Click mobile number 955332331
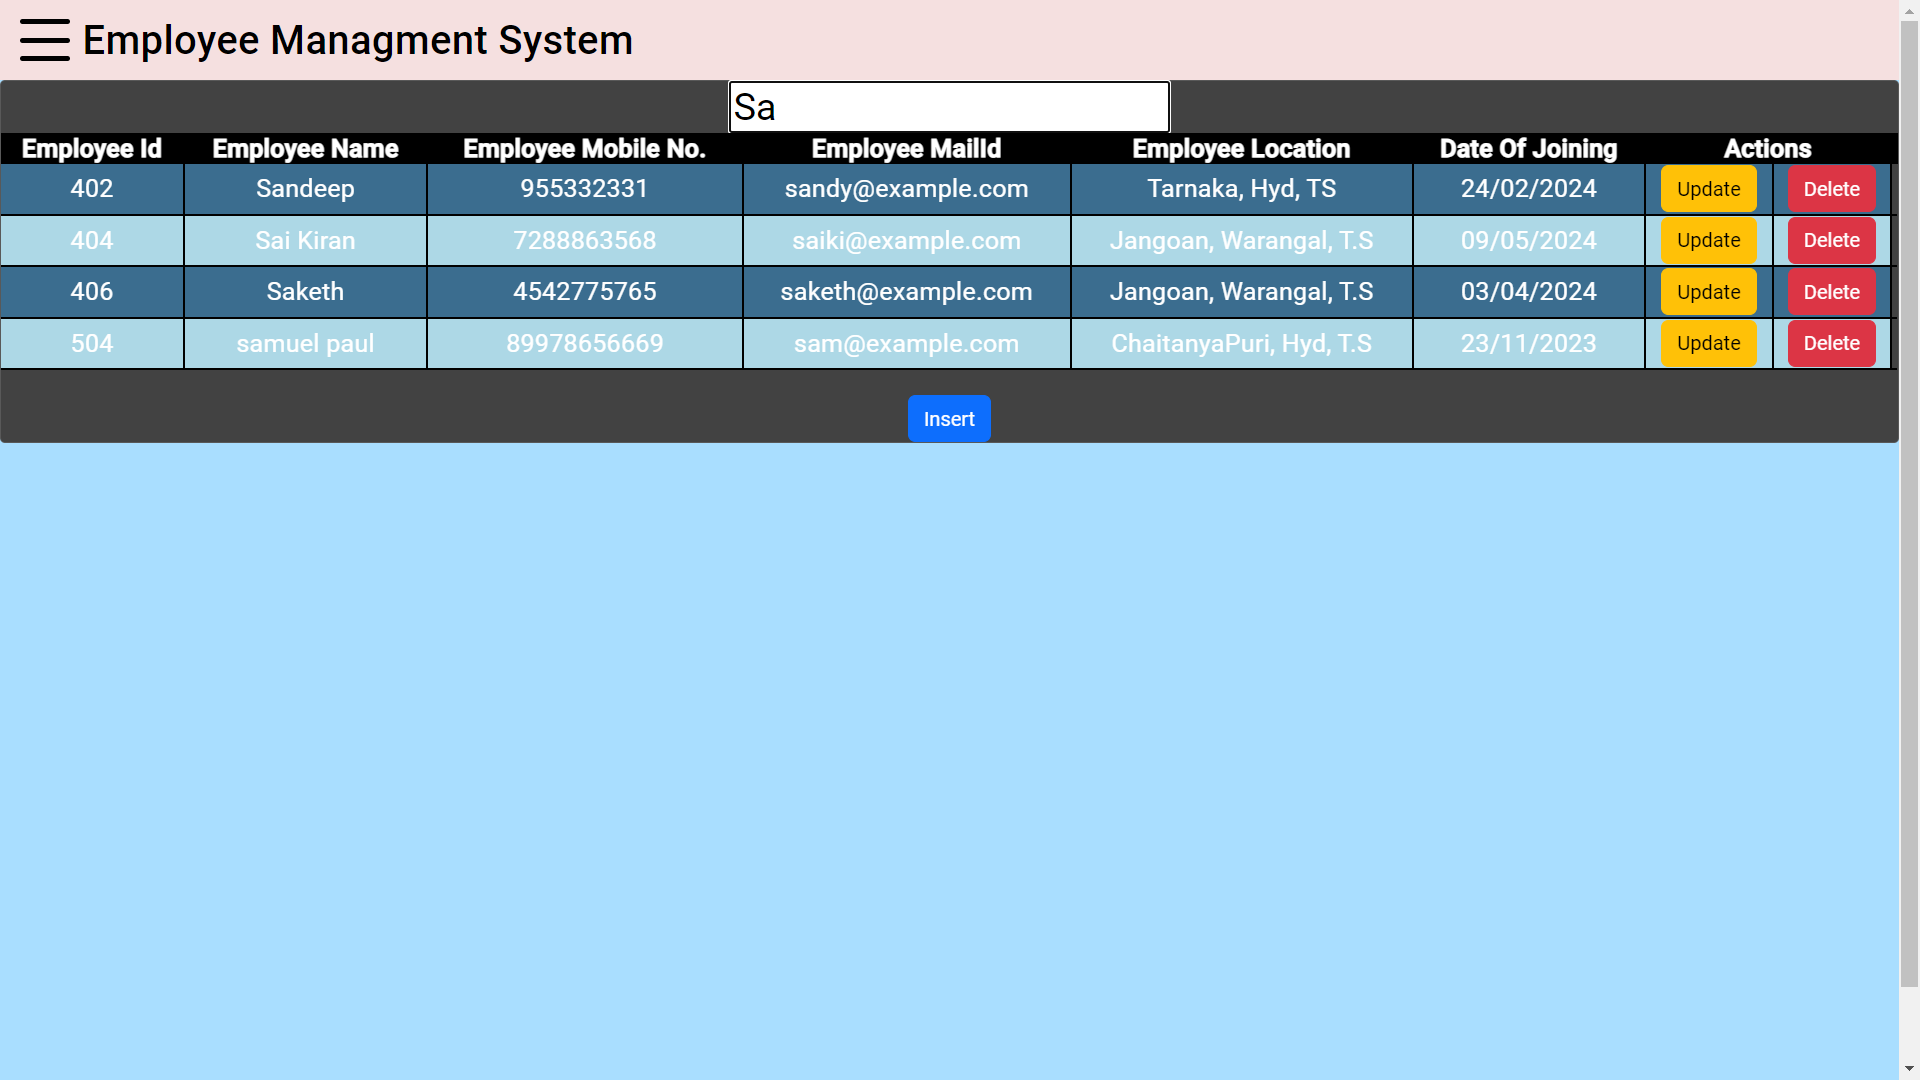This screenshot has width=1920, height=1080. tap(584, 189)
